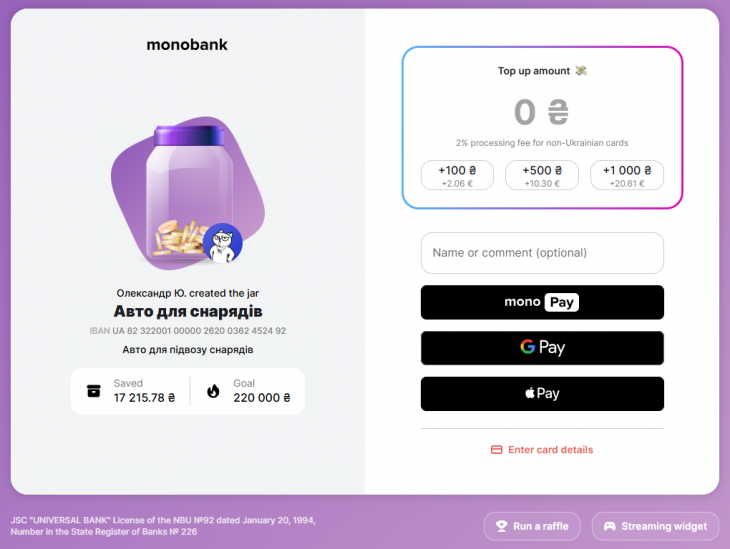Click the credit card icon
The width and height of the screenshot is (730, 549).
[496, 450]
